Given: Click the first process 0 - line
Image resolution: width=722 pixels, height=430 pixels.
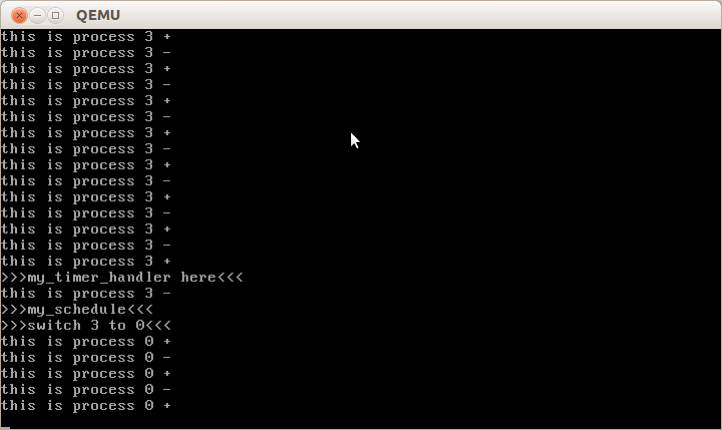Looking at the screenshot, I should point(86,358).
